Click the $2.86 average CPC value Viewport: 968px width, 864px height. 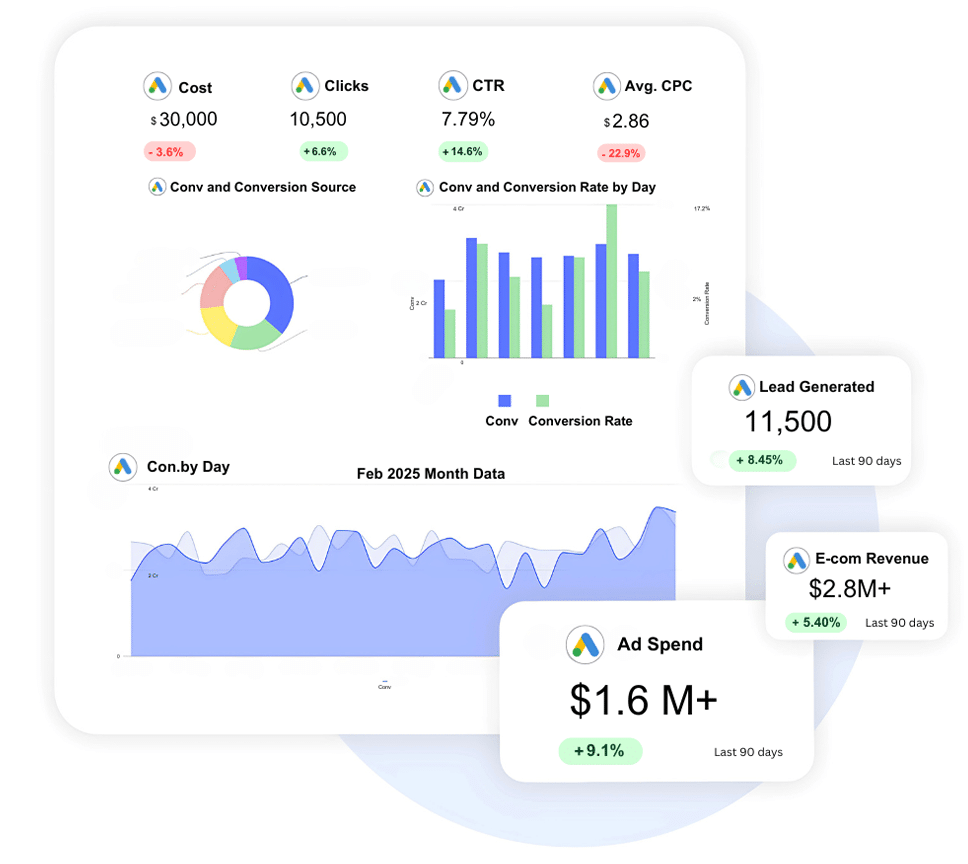click(x=626, y=121)
